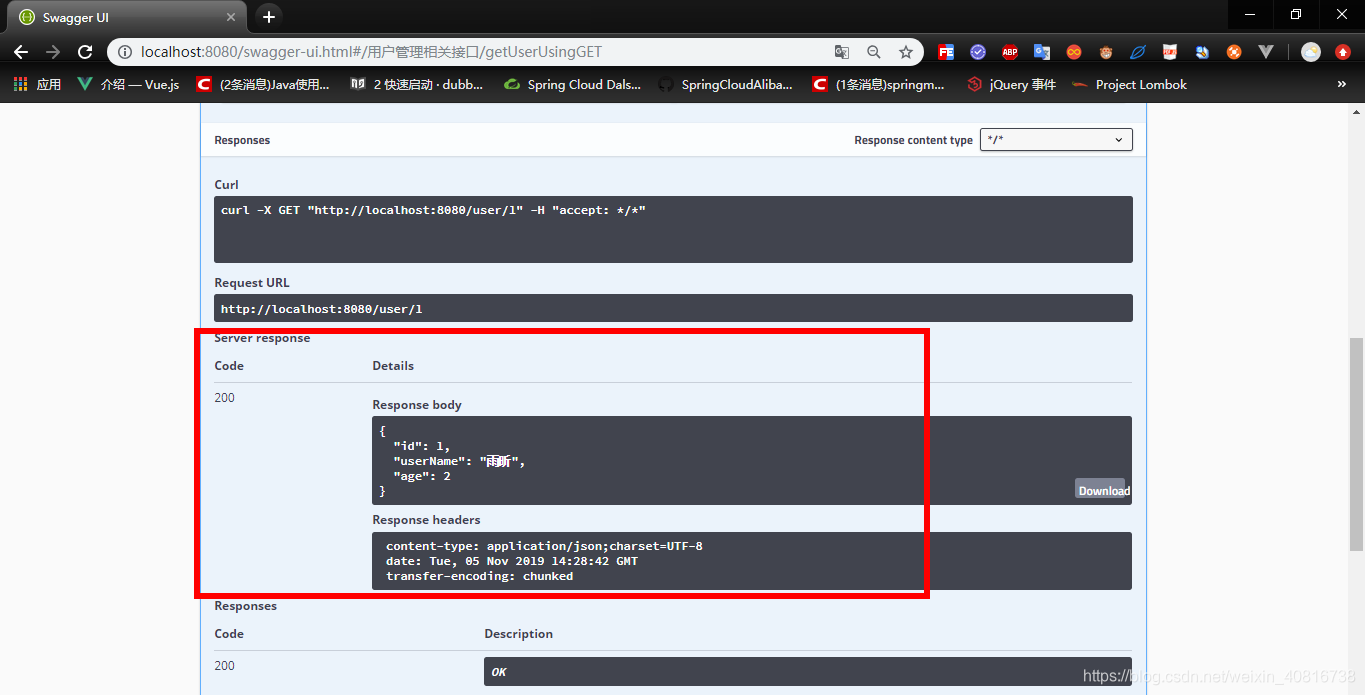Click the translate page icon in address bar
The height and width of the screenshot is (695, 1365).
842,52
